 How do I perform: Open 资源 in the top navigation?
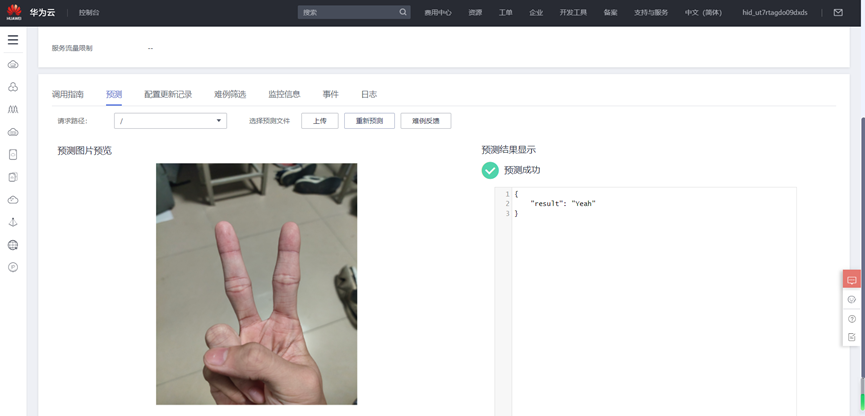475,12
